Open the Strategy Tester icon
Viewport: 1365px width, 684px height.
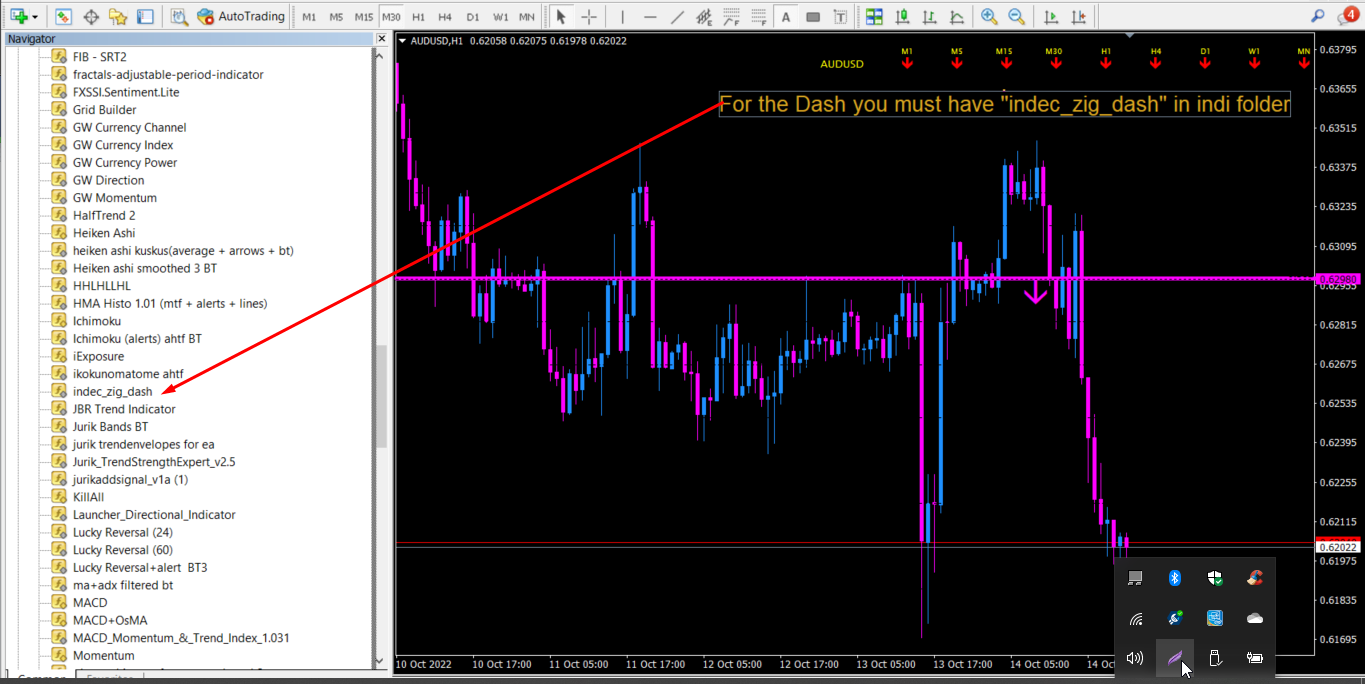179,16
